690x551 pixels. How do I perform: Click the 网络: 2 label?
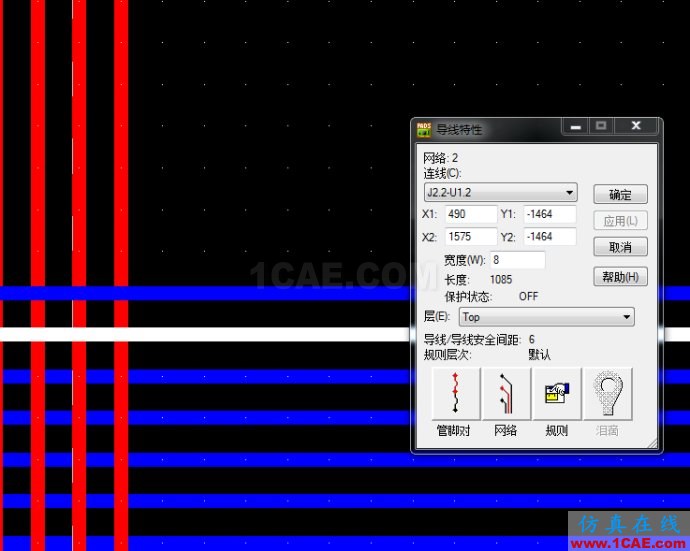coord(440,158)
